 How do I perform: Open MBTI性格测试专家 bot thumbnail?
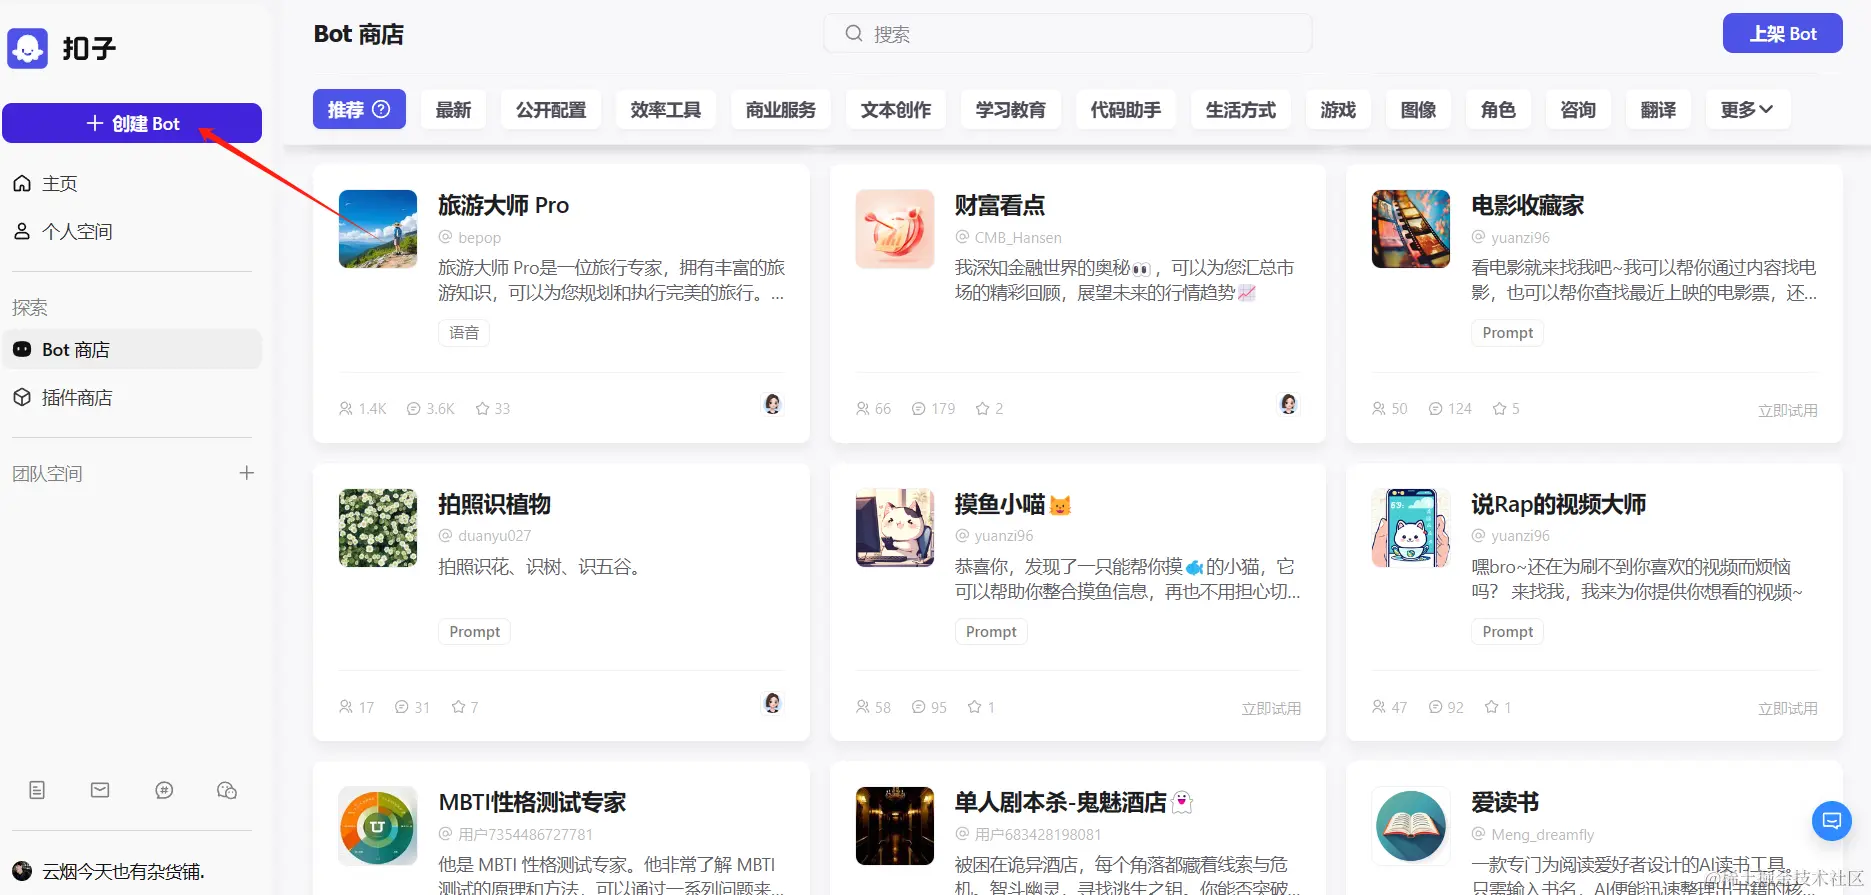click(378, 826)
